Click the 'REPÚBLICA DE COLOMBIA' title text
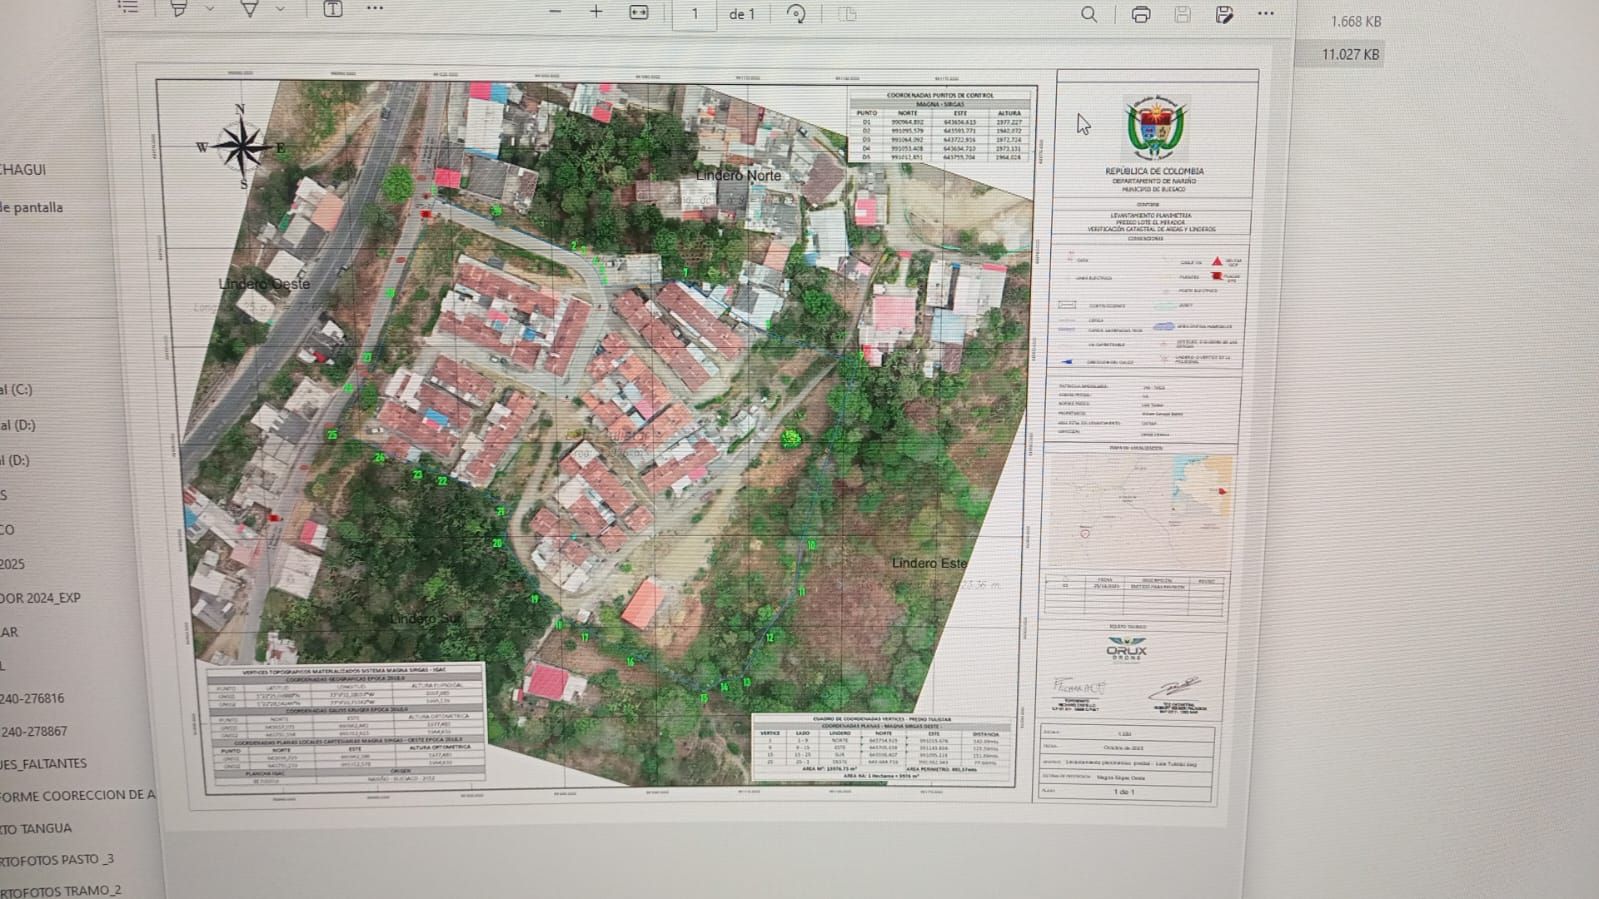The image size is (1599, 899). (x=1154, y=171)
